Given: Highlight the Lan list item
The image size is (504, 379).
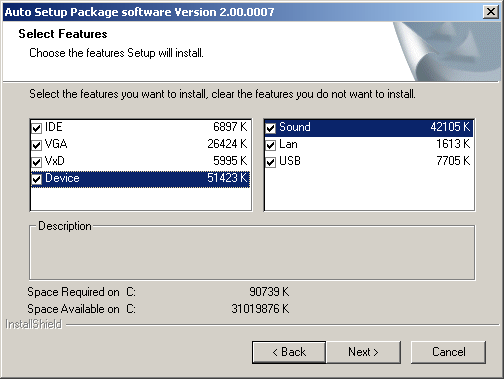Looking at the screenshot, I should click(x=369, y=144).
